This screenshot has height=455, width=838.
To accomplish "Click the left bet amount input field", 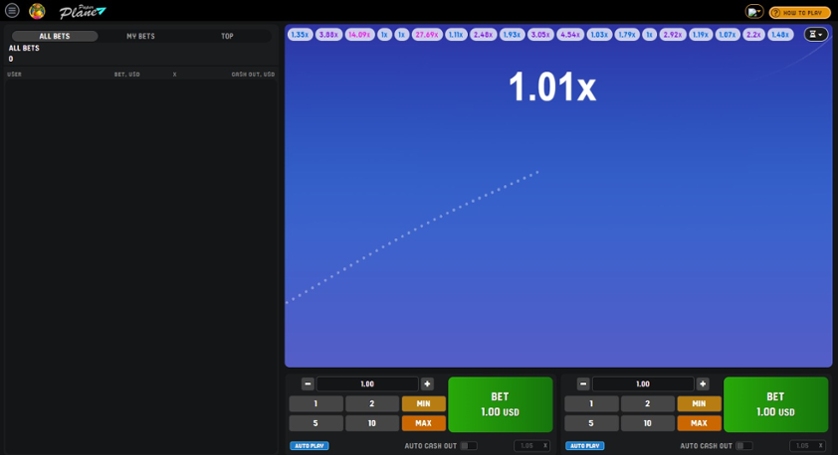I will [x=367, y=384].
